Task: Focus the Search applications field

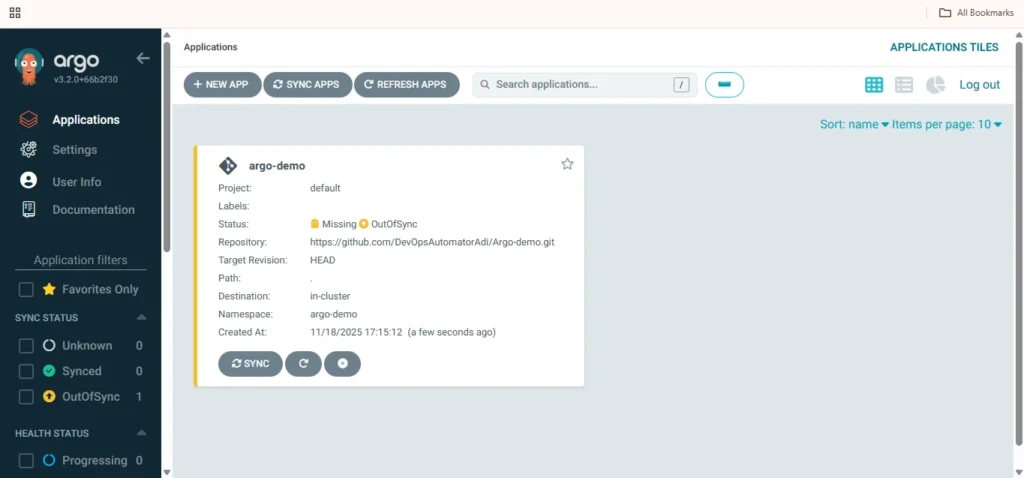Action: (x=580, y=85)
